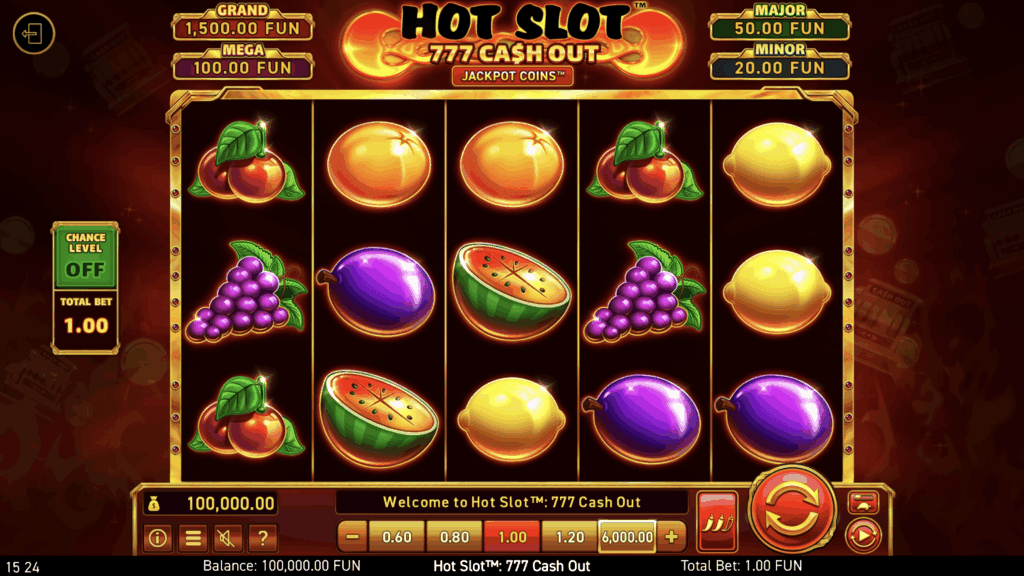The width and height of the screenshot is (1024, 576).
Task: Click the exit game icon
Action: [33, 33]
